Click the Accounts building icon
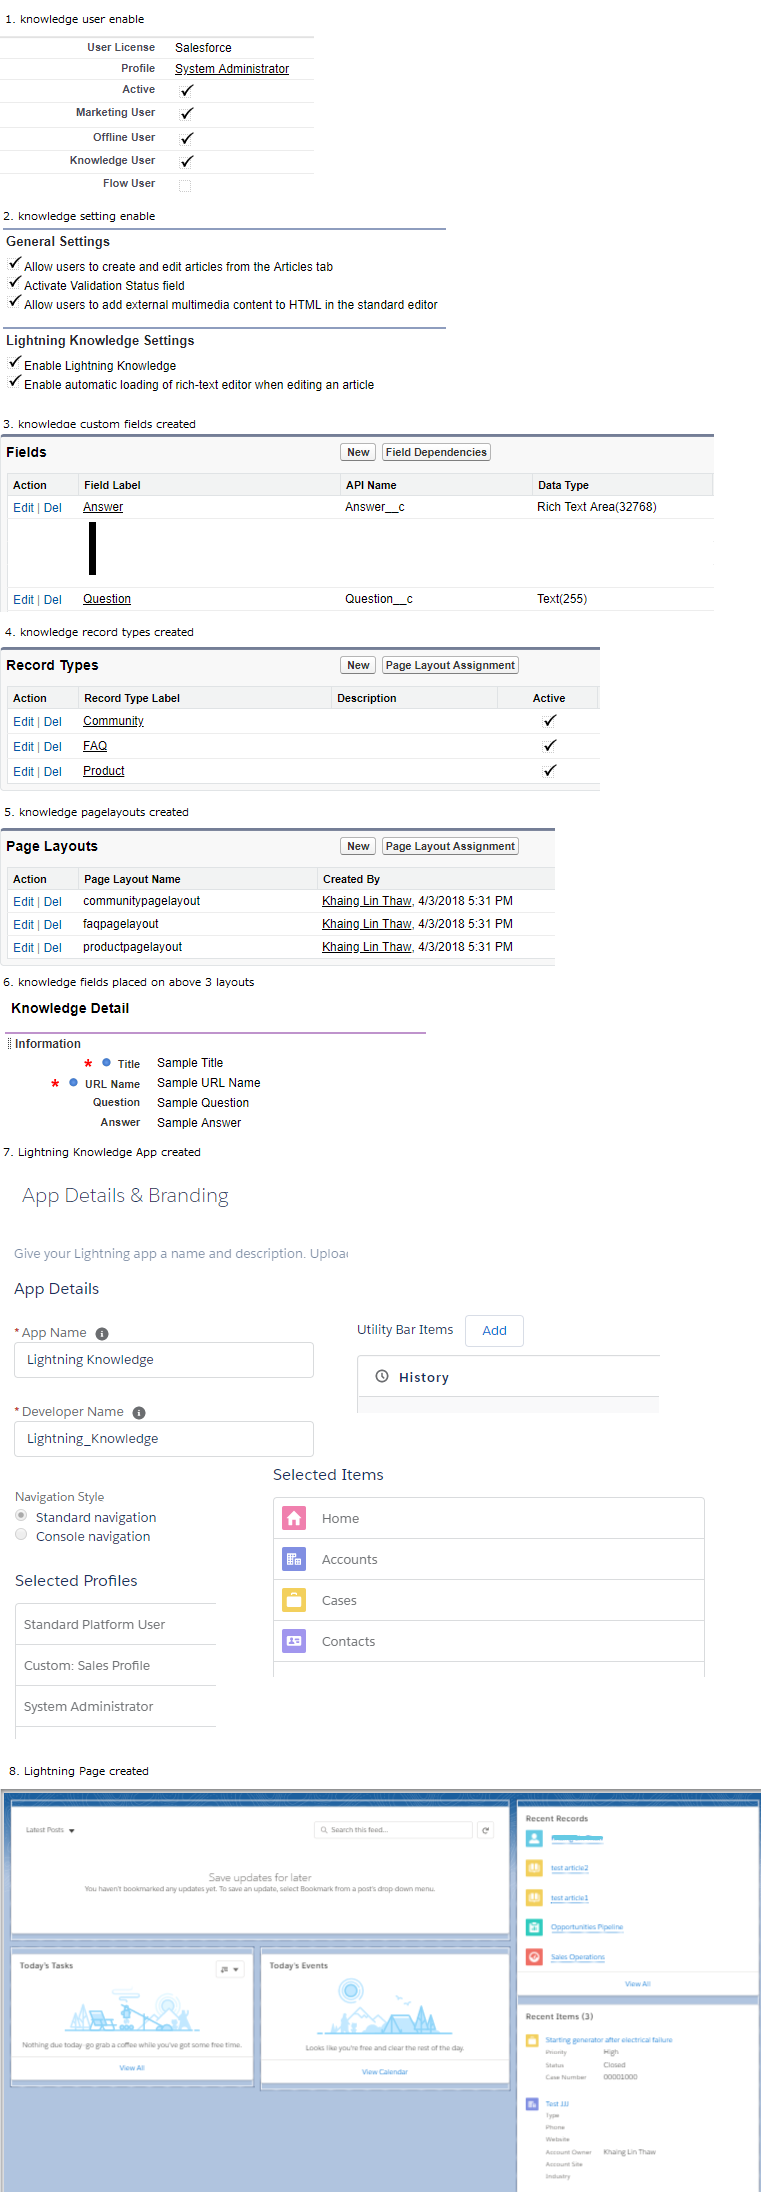This screenshot has width=762, height=2194. tap(294, 1559)
